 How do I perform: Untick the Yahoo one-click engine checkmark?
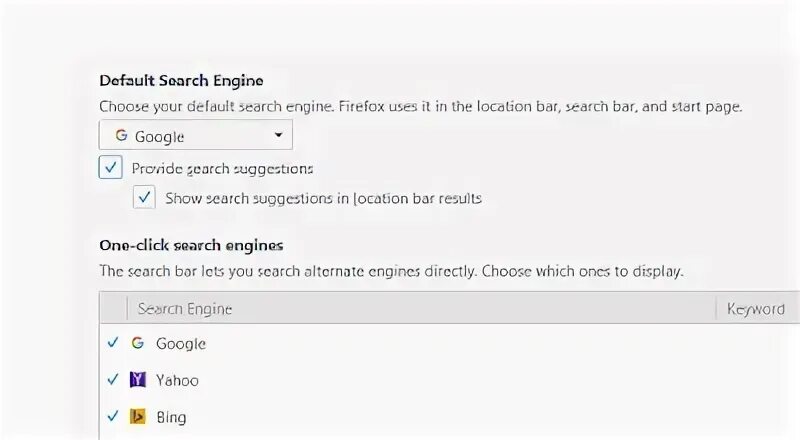[112, 380]
